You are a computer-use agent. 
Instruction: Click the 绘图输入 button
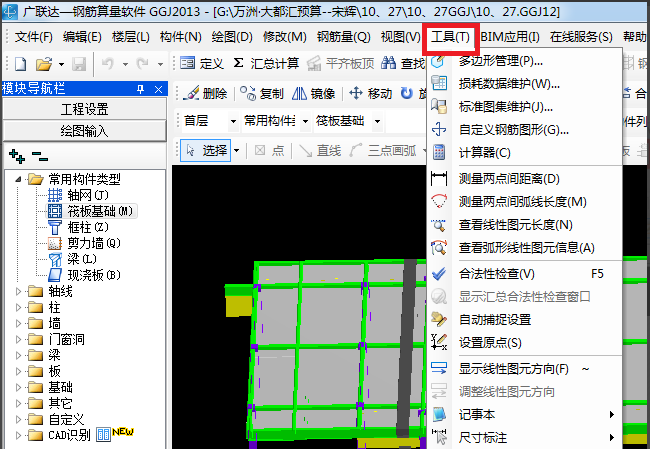pyautogui.click(x=84, y=130)
